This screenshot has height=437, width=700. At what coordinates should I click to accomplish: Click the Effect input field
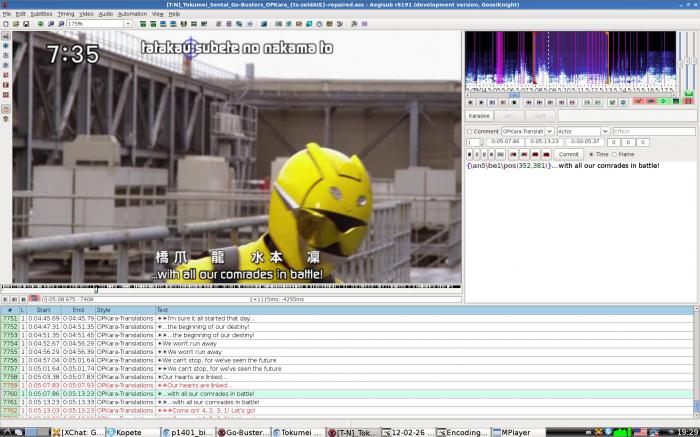pyautogui.click(x=654, y=131)
